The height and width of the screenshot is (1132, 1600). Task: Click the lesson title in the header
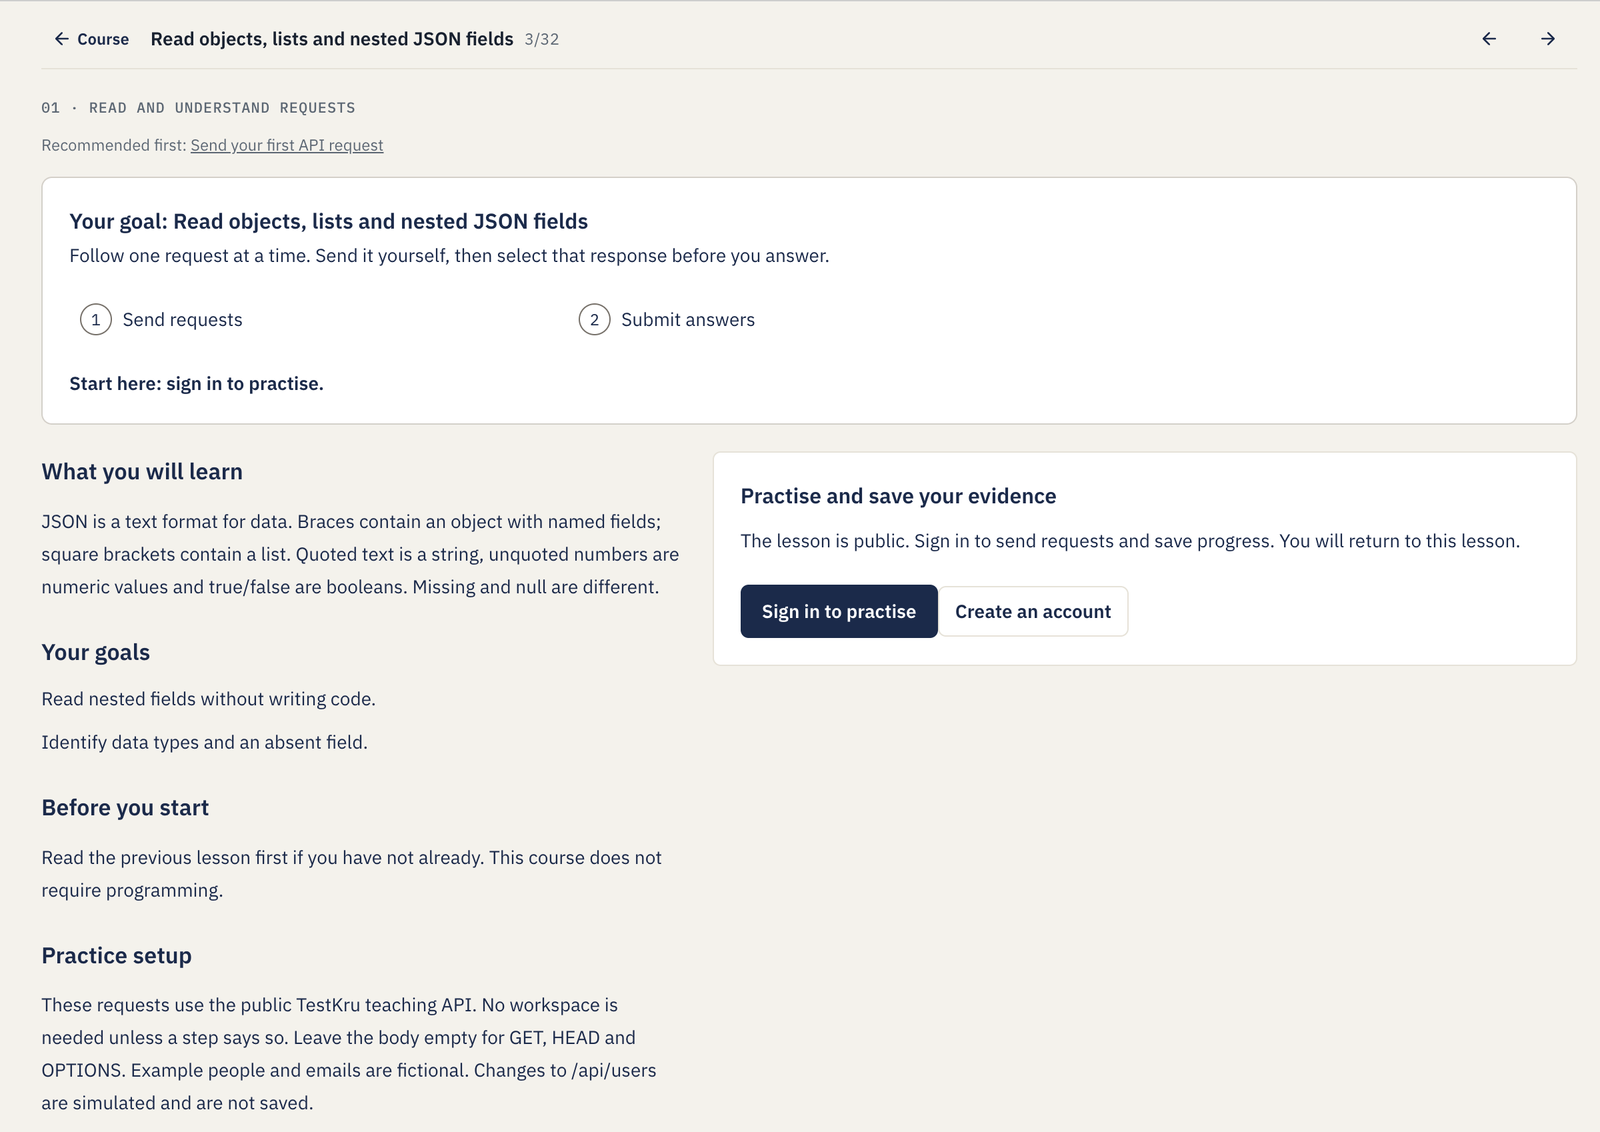point(332,39)
